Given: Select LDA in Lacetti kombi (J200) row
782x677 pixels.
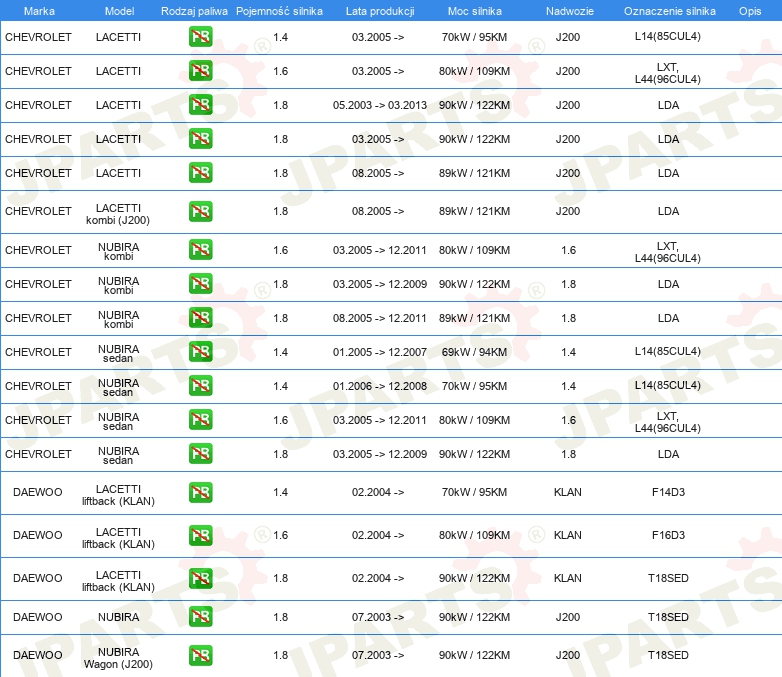Looking at the screenshot, I should tap(668, 212).
